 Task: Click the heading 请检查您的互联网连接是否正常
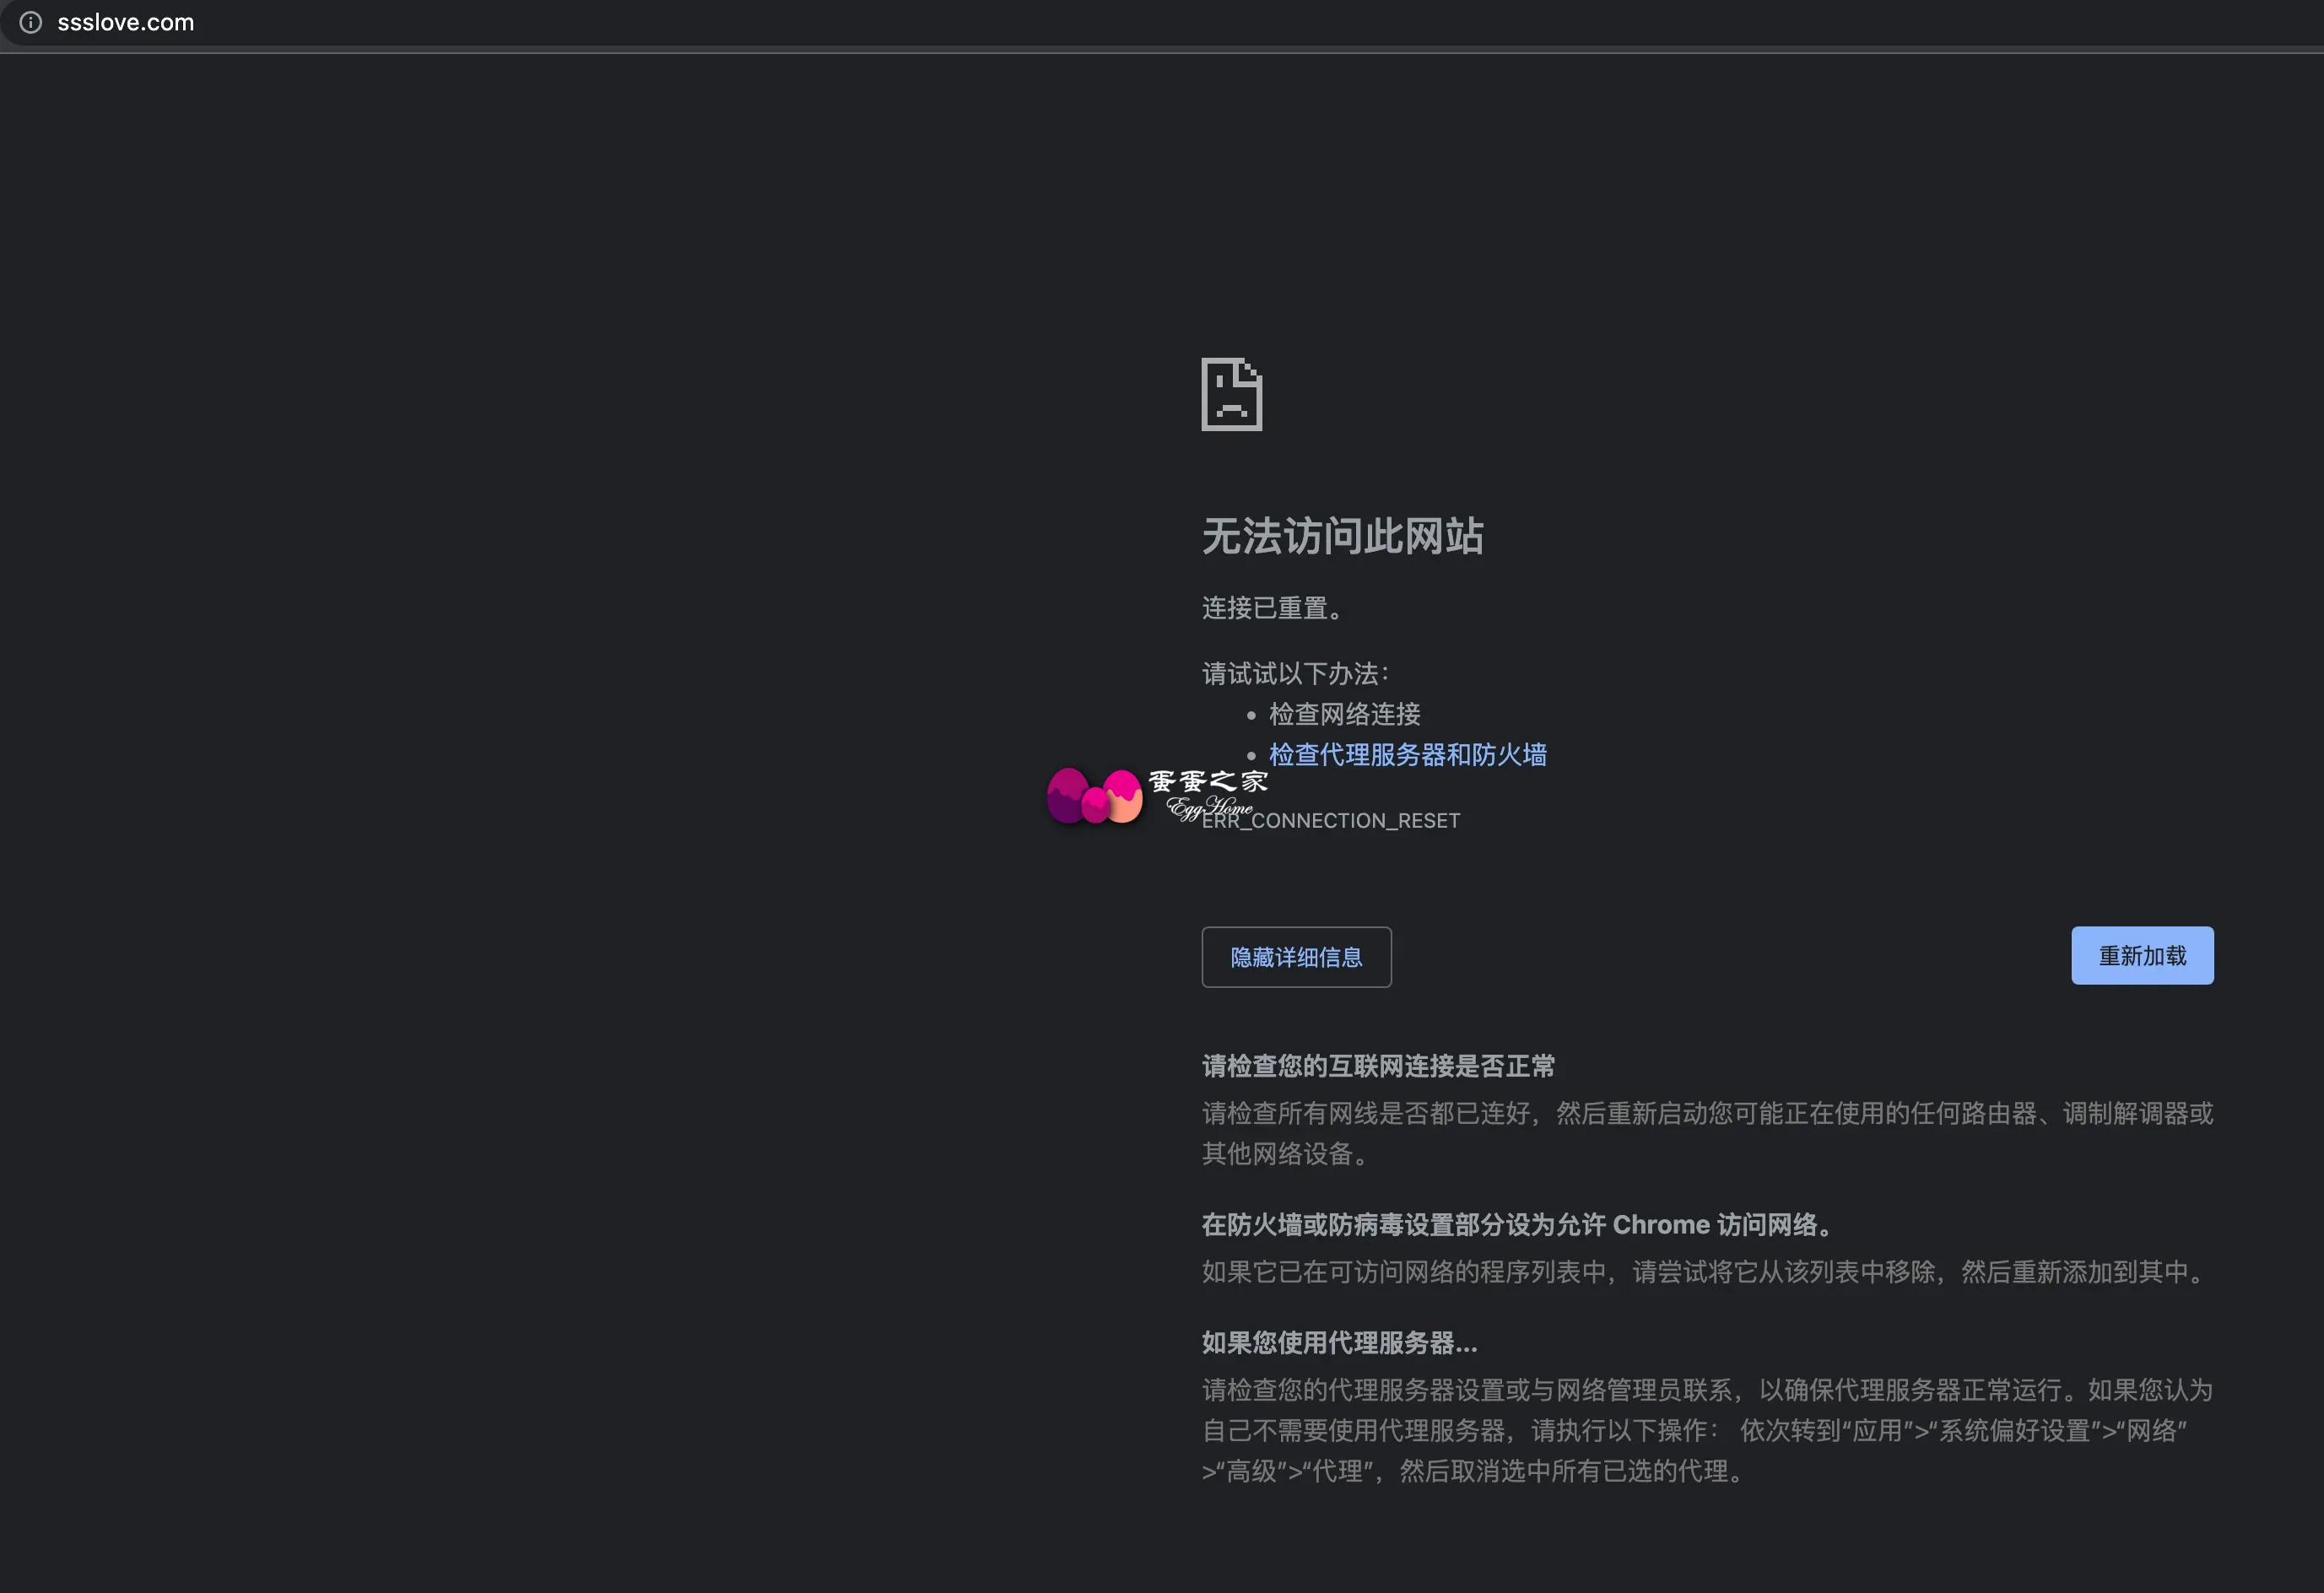pyautogui.click(x=1378, y=1066)
